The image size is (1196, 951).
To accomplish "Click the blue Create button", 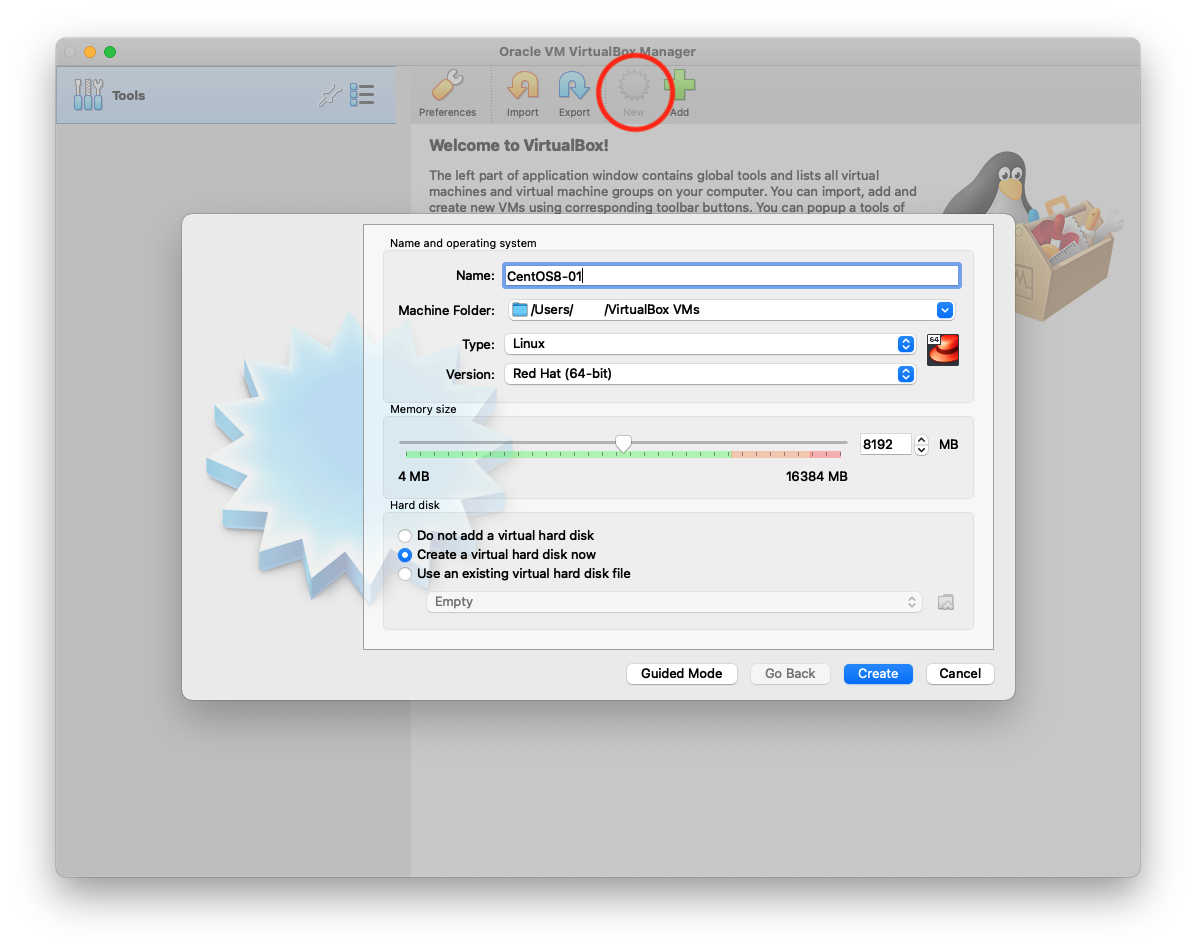I will (x=878, y=673).
